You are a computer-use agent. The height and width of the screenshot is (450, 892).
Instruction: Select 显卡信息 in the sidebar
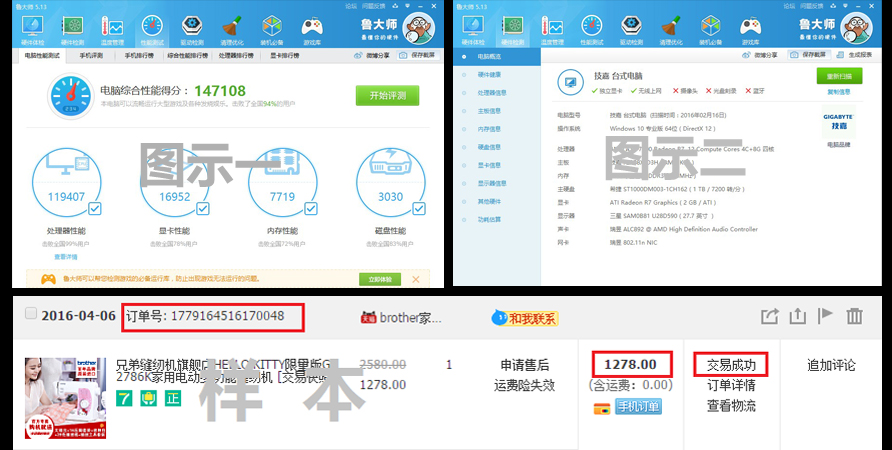497,166
